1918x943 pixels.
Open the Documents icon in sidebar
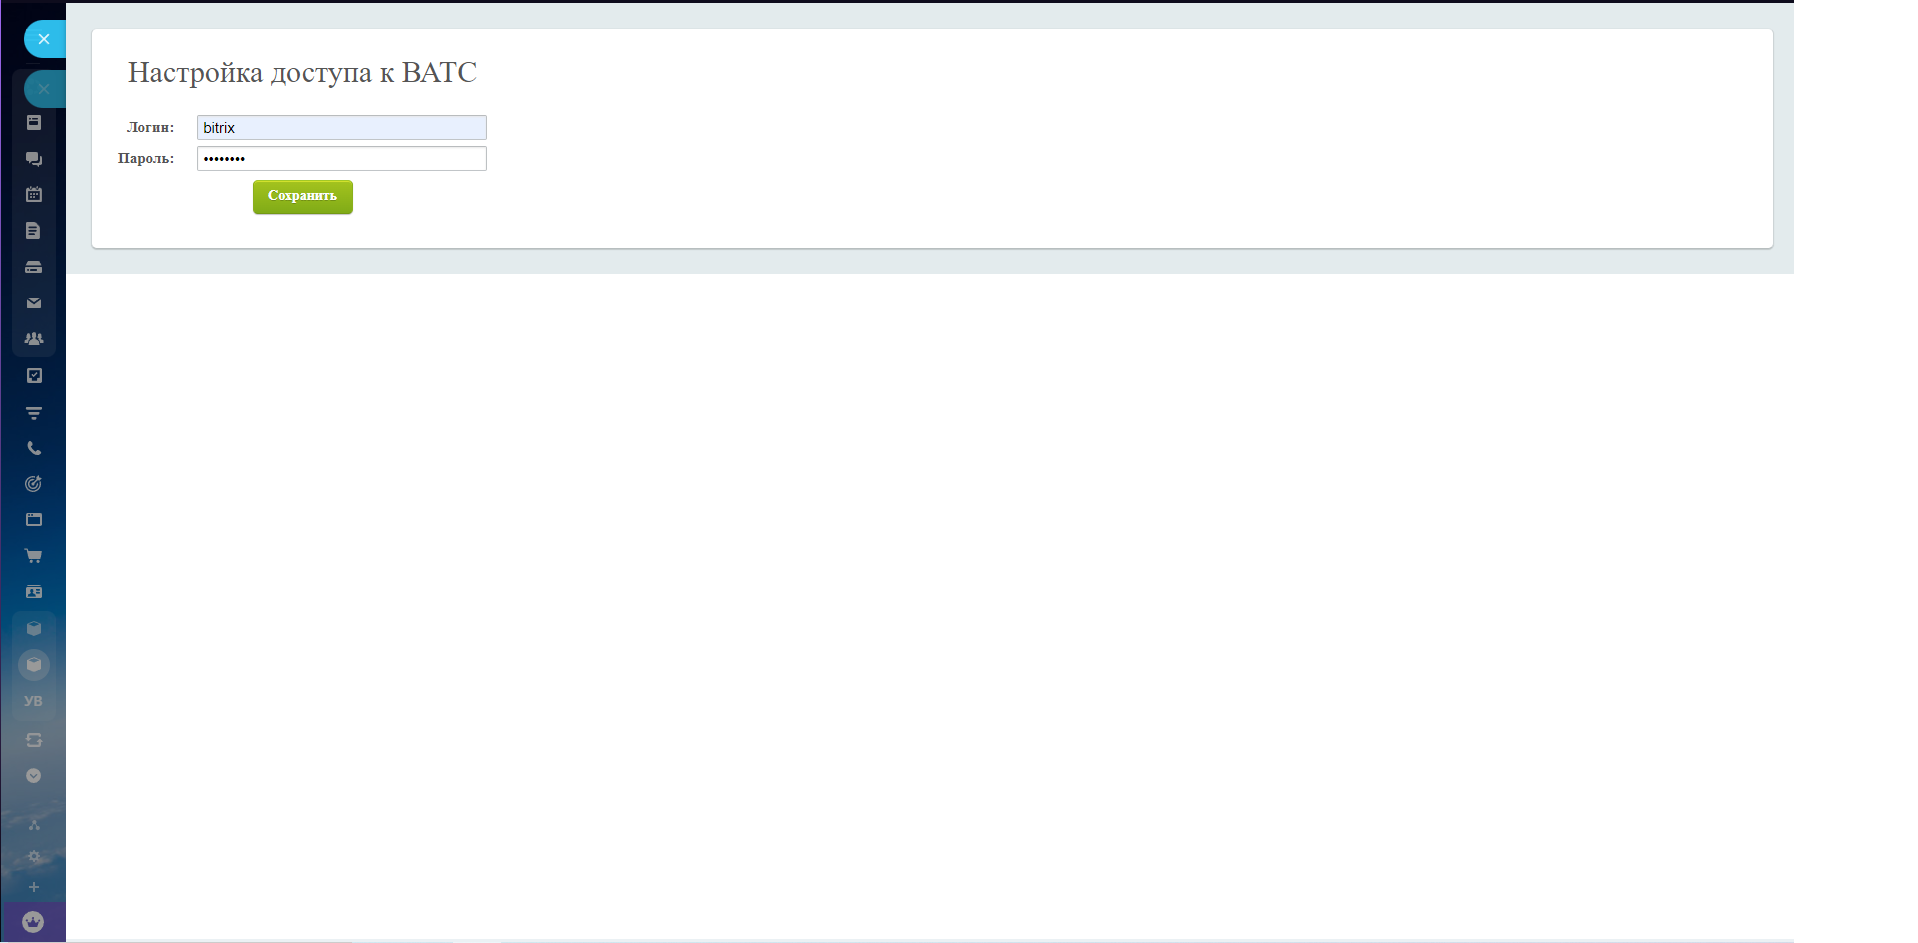pos(34,231)
